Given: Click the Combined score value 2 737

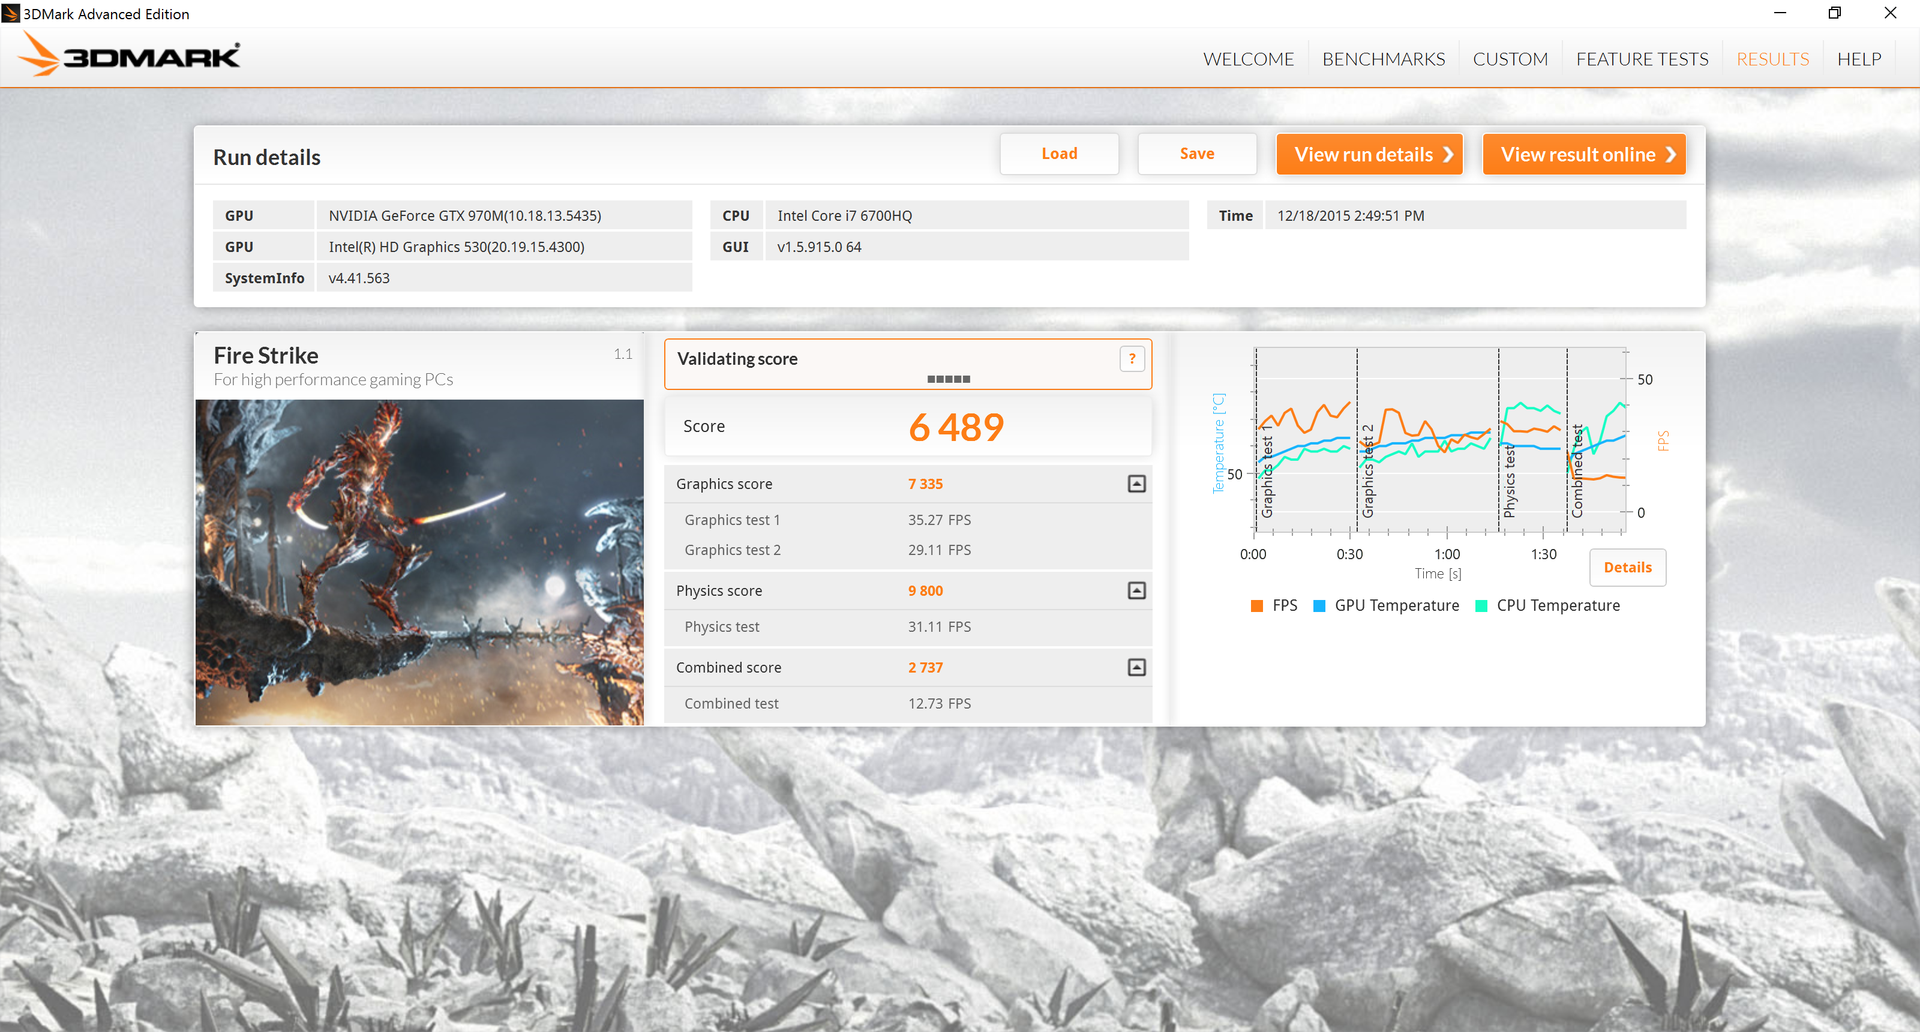Looking at the screenshot, I should (926, 668).
